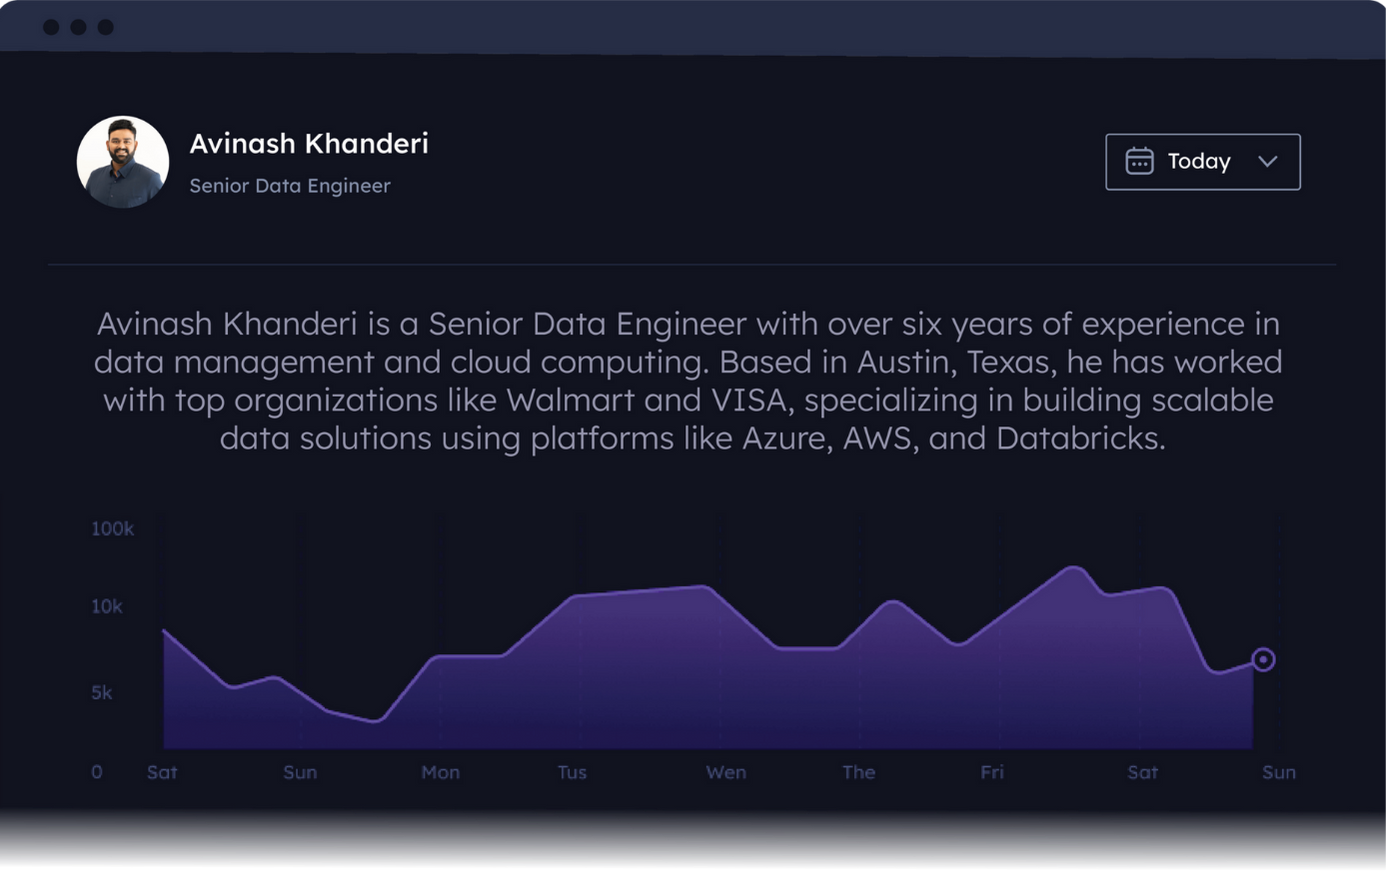Viewport: 1386px width, 885px height.
Task: Select the Wen label on the chart axis
Action: (x=726, y=772)
